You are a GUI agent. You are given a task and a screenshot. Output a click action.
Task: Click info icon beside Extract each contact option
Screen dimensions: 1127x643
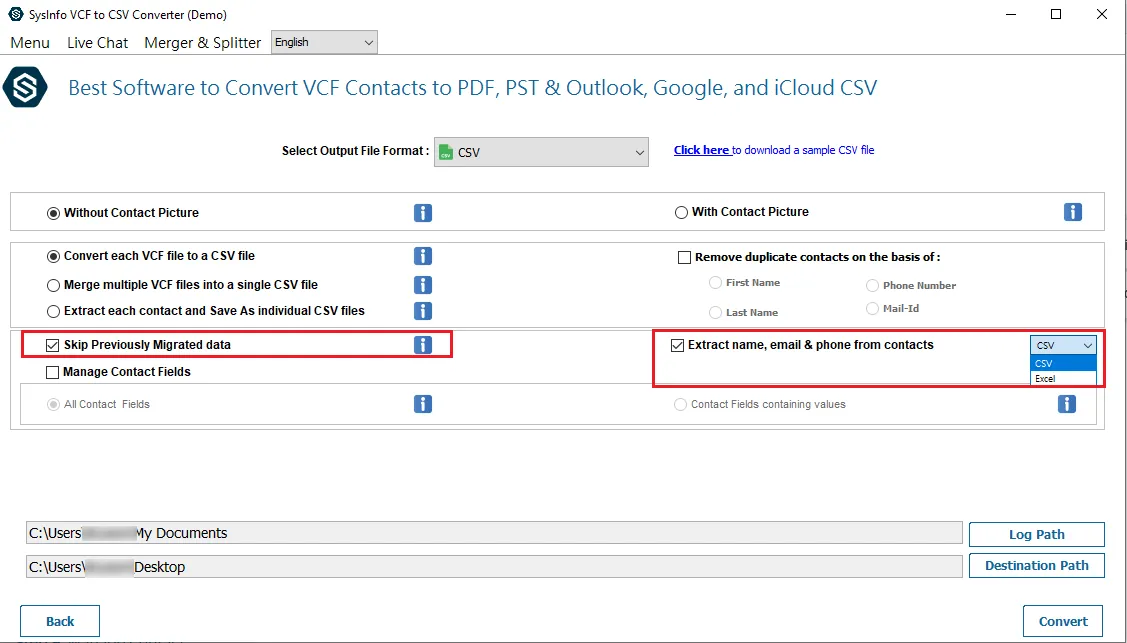[423, 311]
